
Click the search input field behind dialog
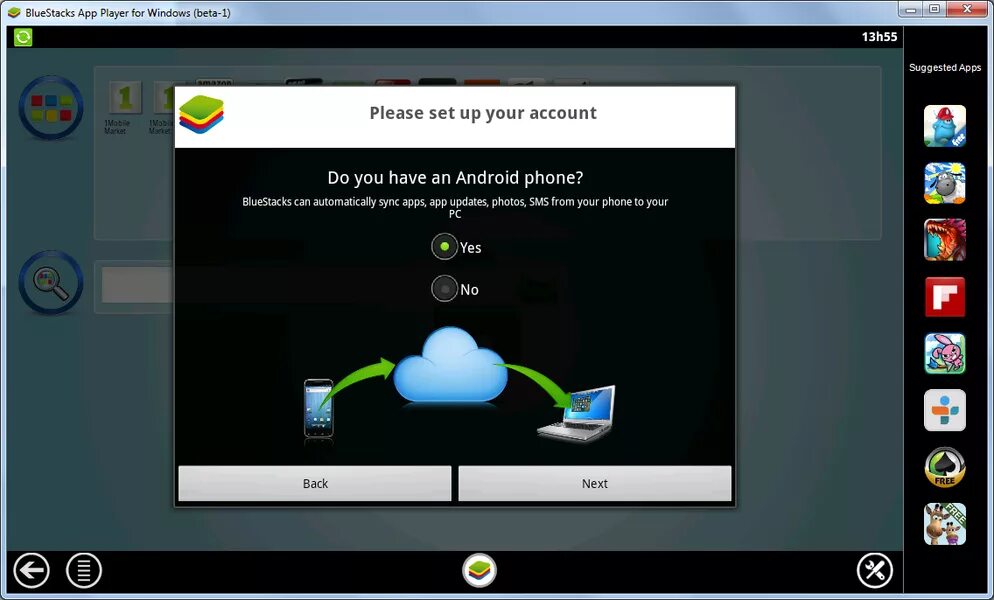138,284
